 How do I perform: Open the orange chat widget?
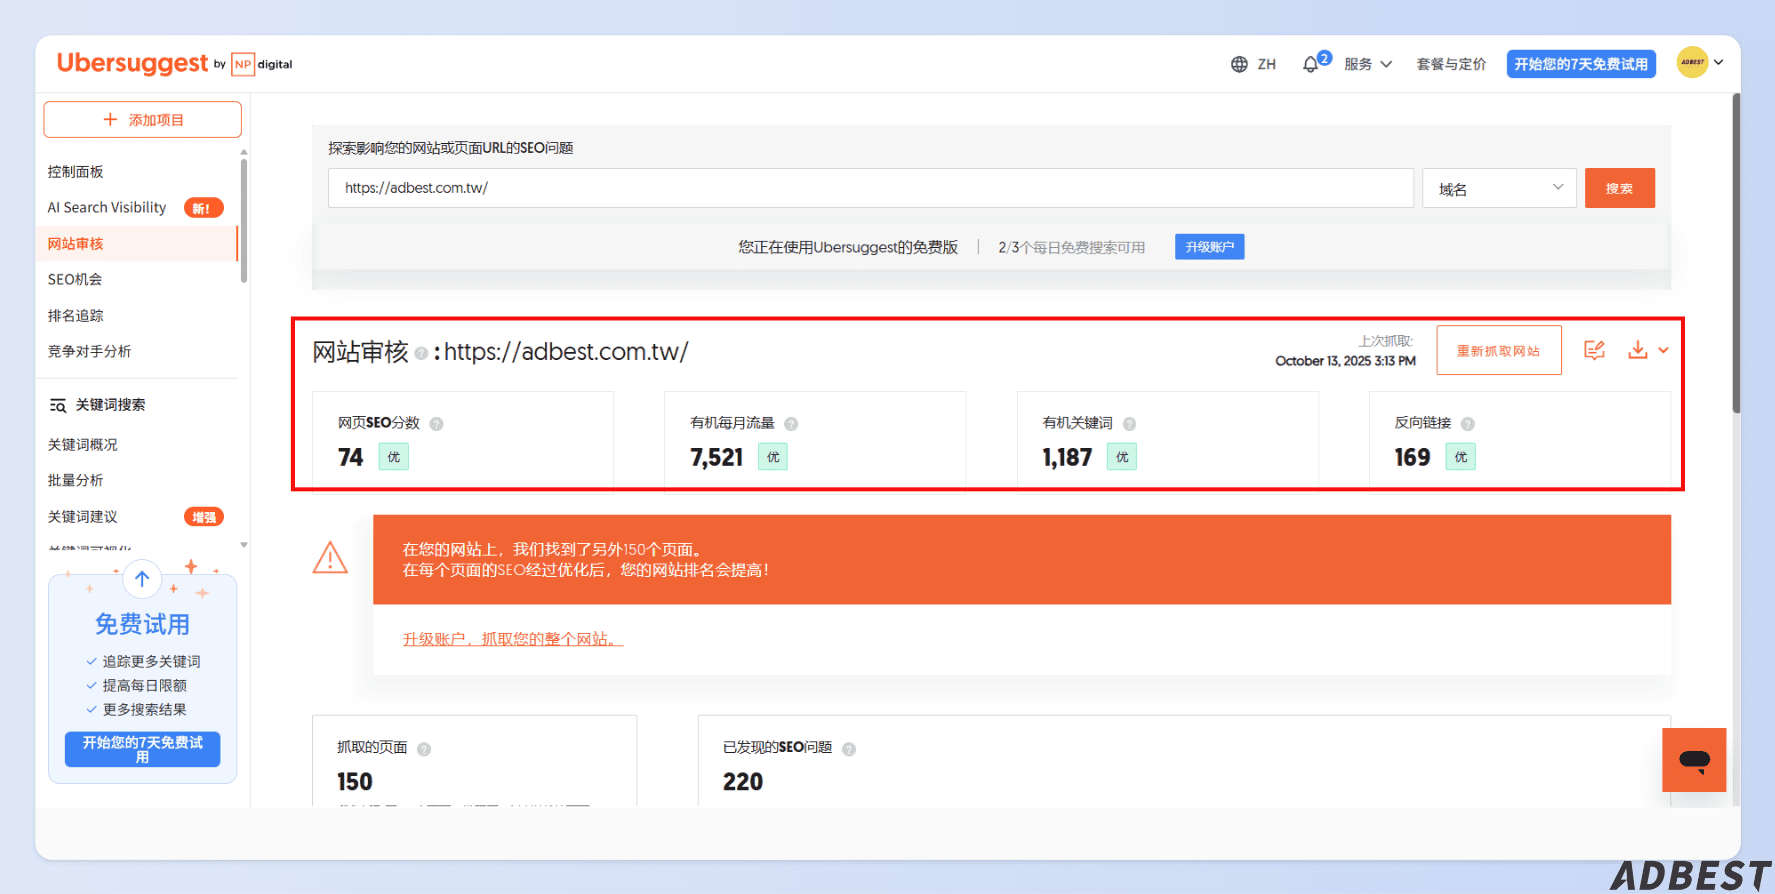pos(1694,760)
